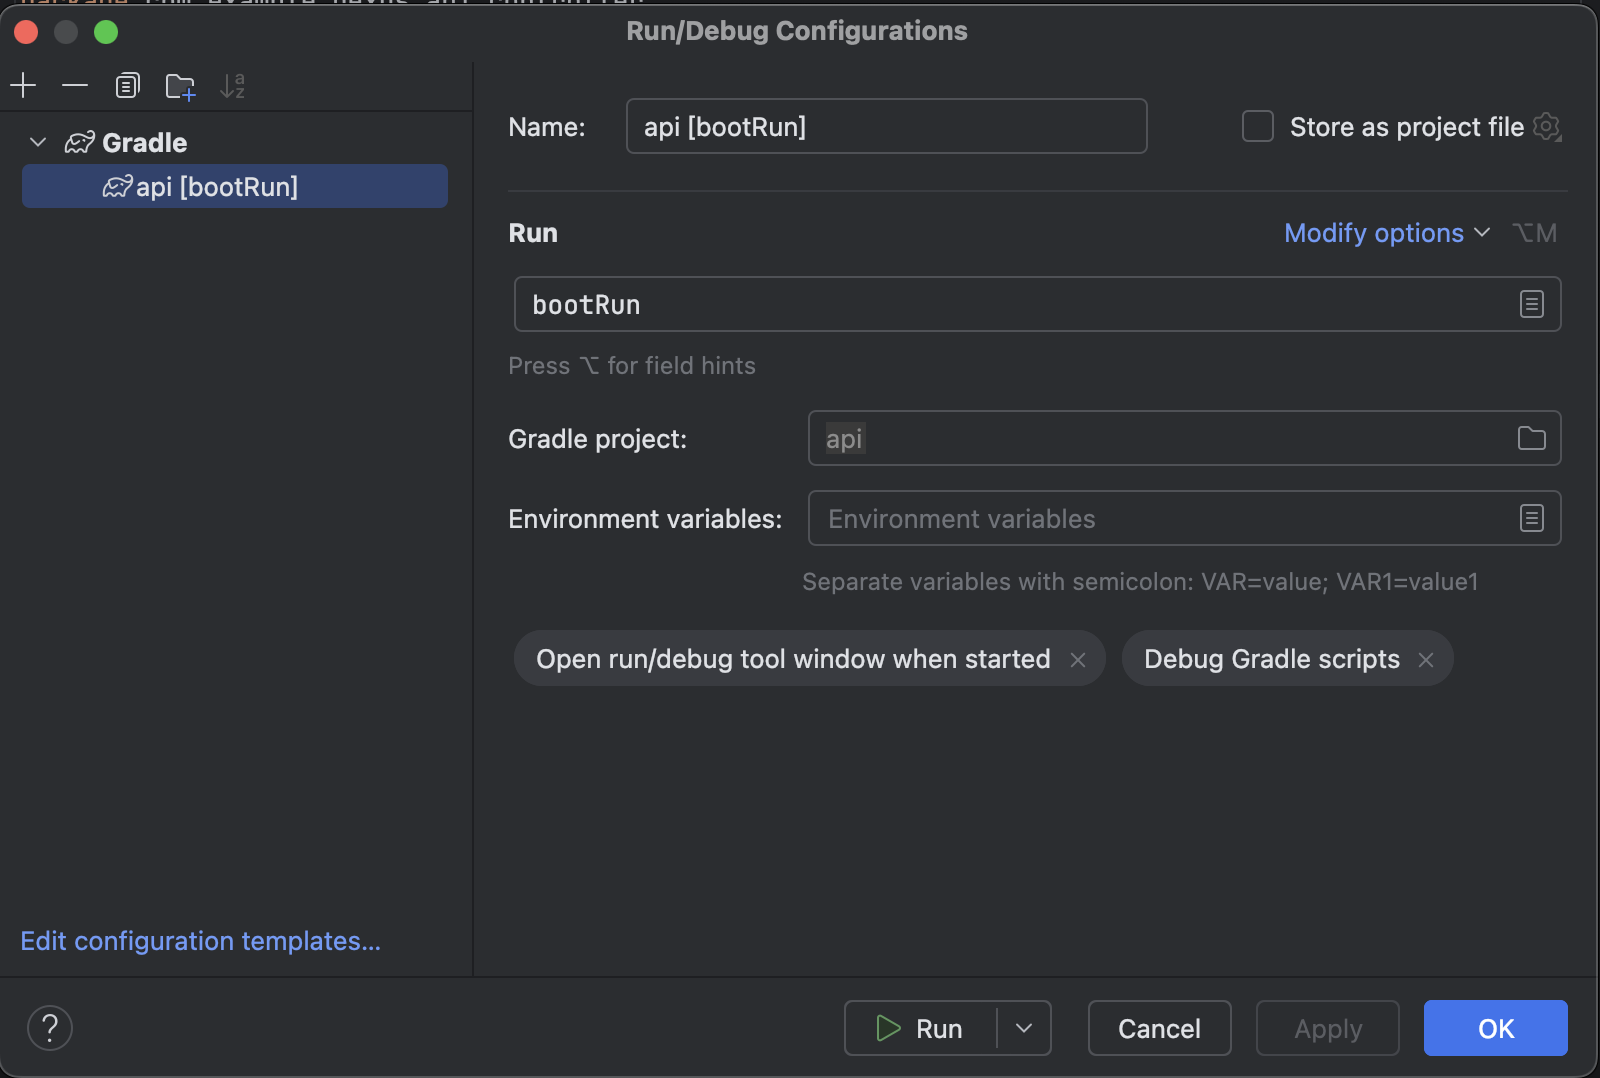Create new configuration folder icon

point(181,87)
